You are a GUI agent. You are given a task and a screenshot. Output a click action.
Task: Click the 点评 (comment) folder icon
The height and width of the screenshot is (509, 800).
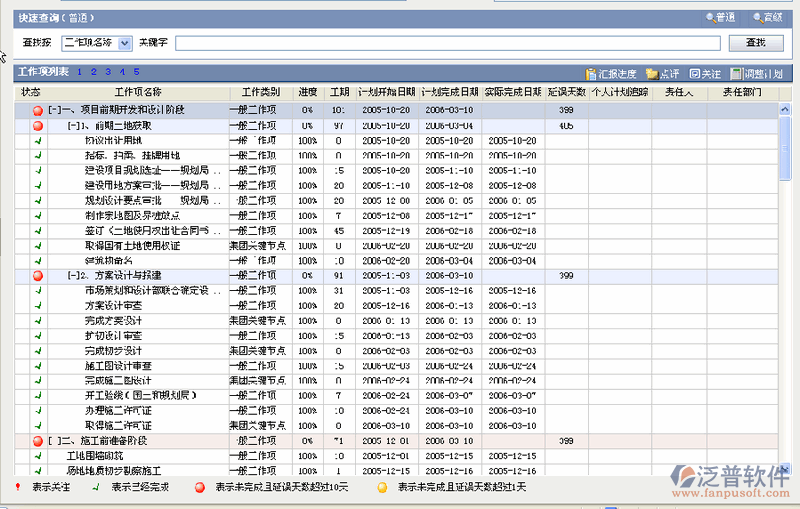(652, 74)
